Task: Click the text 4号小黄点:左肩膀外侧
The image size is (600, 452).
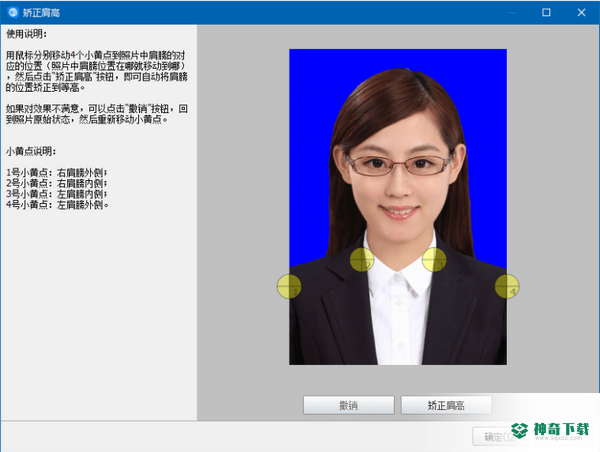Action: (x=57, y=205)
